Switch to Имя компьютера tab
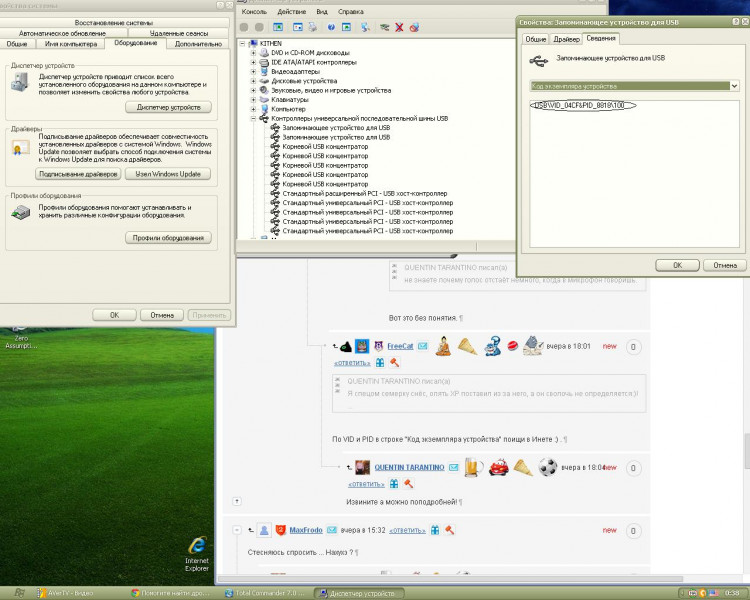 71,44
